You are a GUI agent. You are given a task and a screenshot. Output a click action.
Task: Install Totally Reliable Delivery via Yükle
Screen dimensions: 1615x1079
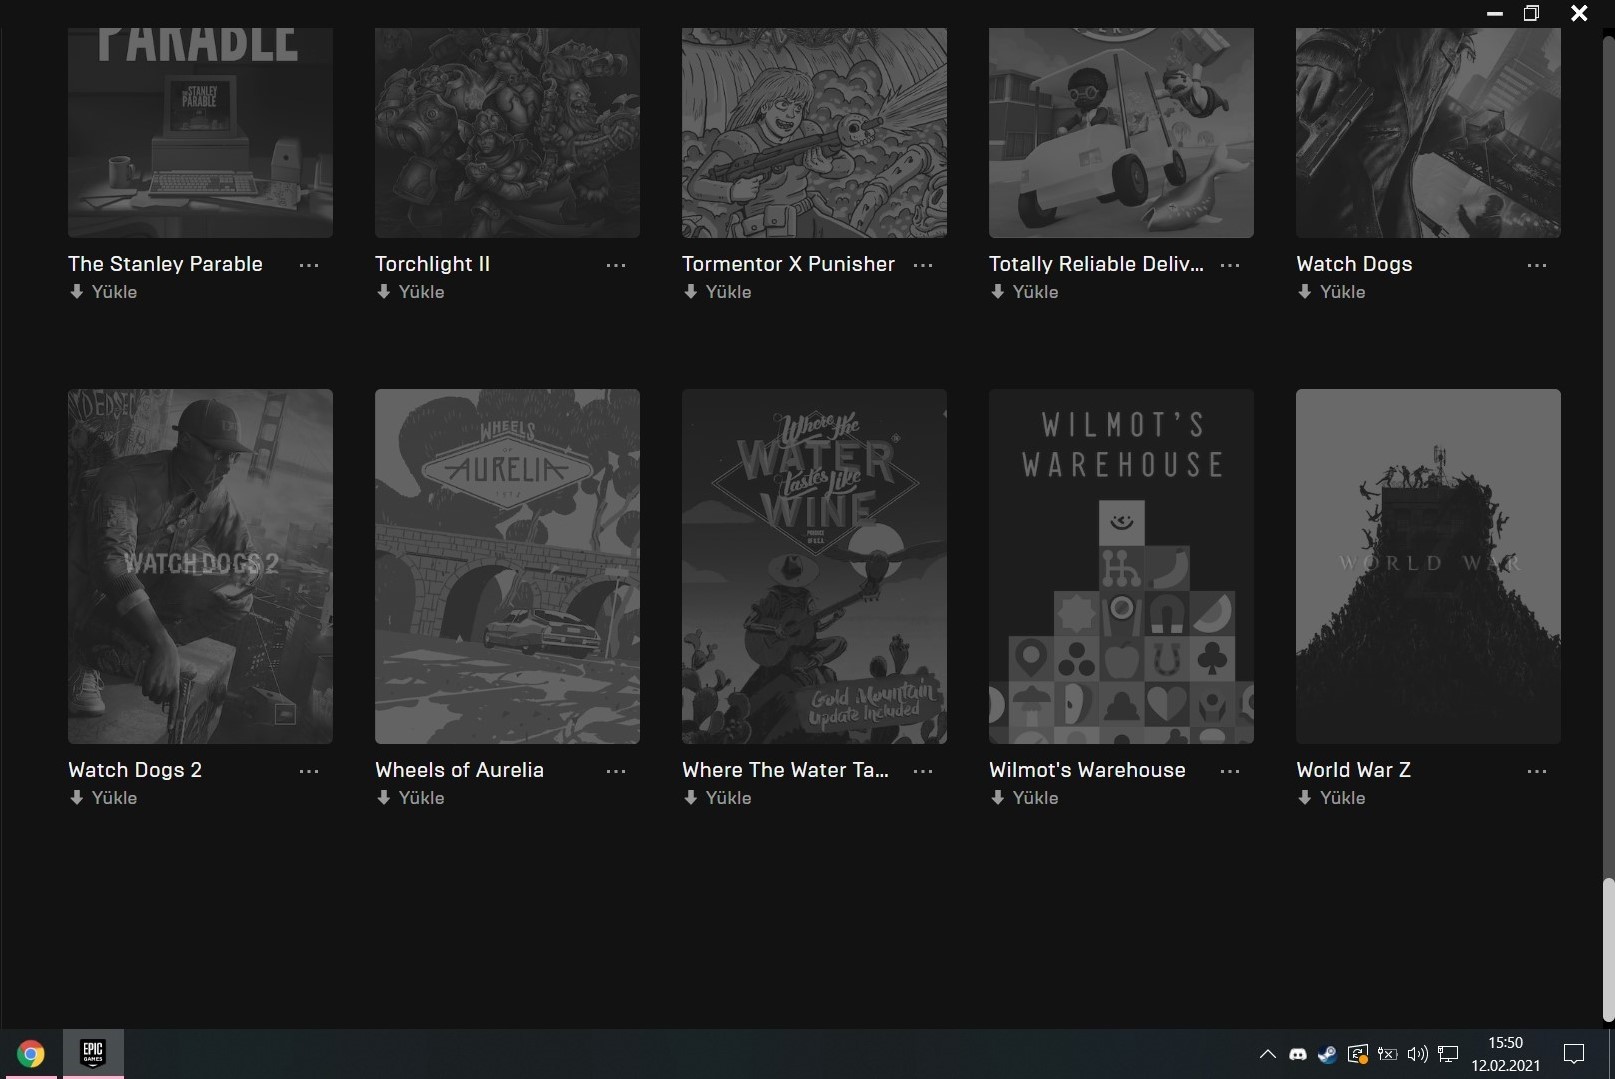click(x=1024, y=292)
